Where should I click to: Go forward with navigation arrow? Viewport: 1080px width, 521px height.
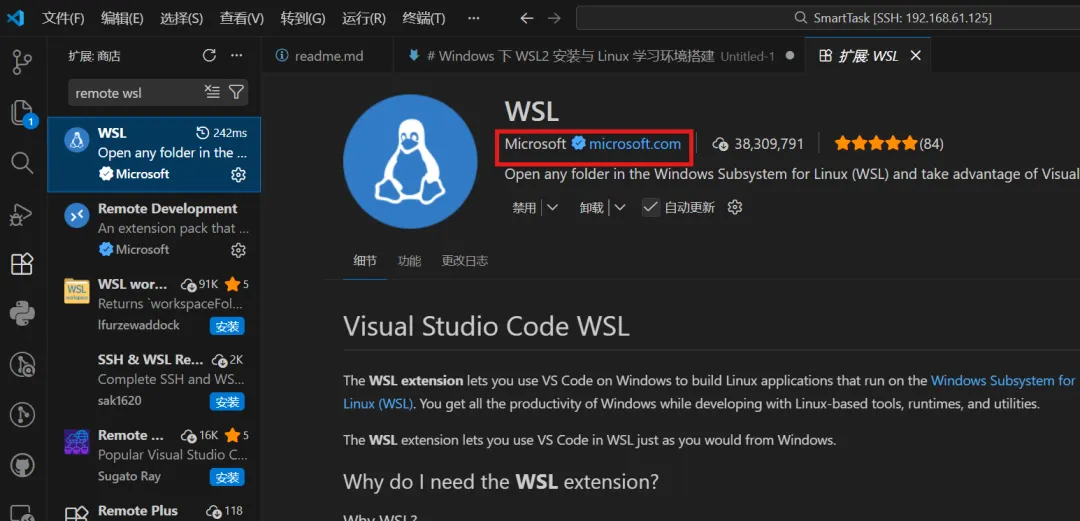pos(554,18)
